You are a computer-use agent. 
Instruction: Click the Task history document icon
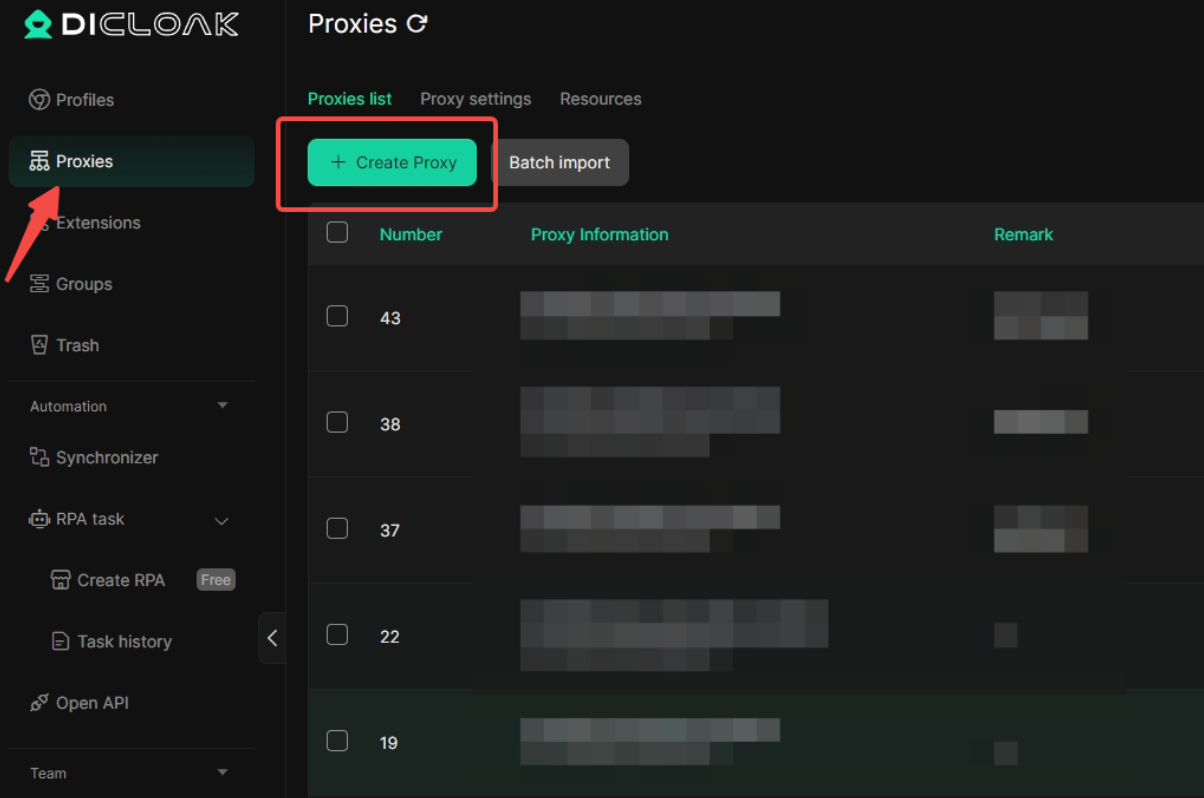point(61,641)
